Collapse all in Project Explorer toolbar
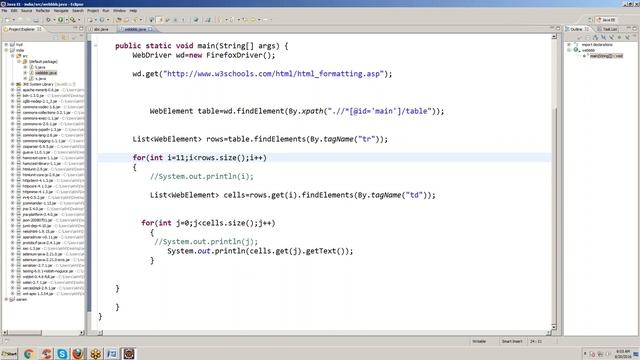Screen dimensions: 640x360 (55, 37)
